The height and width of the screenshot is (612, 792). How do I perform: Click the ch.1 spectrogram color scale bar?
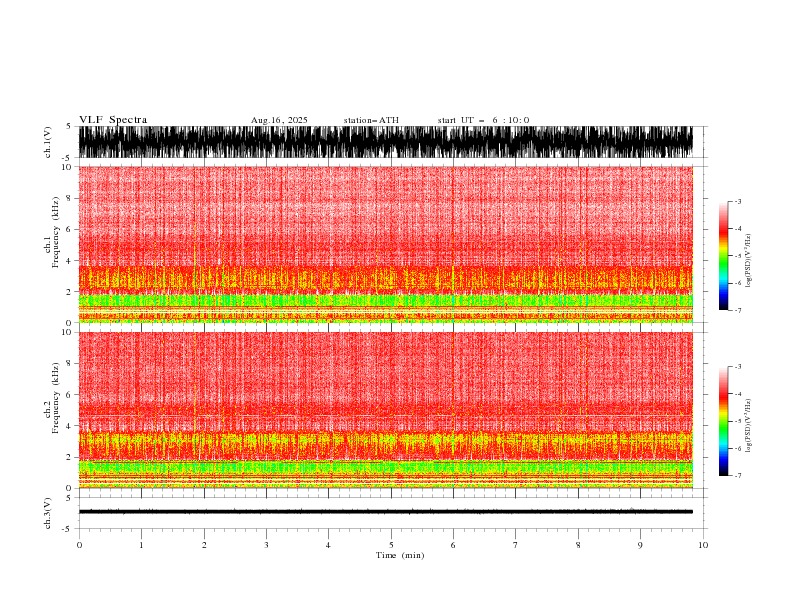coord(723,256)
